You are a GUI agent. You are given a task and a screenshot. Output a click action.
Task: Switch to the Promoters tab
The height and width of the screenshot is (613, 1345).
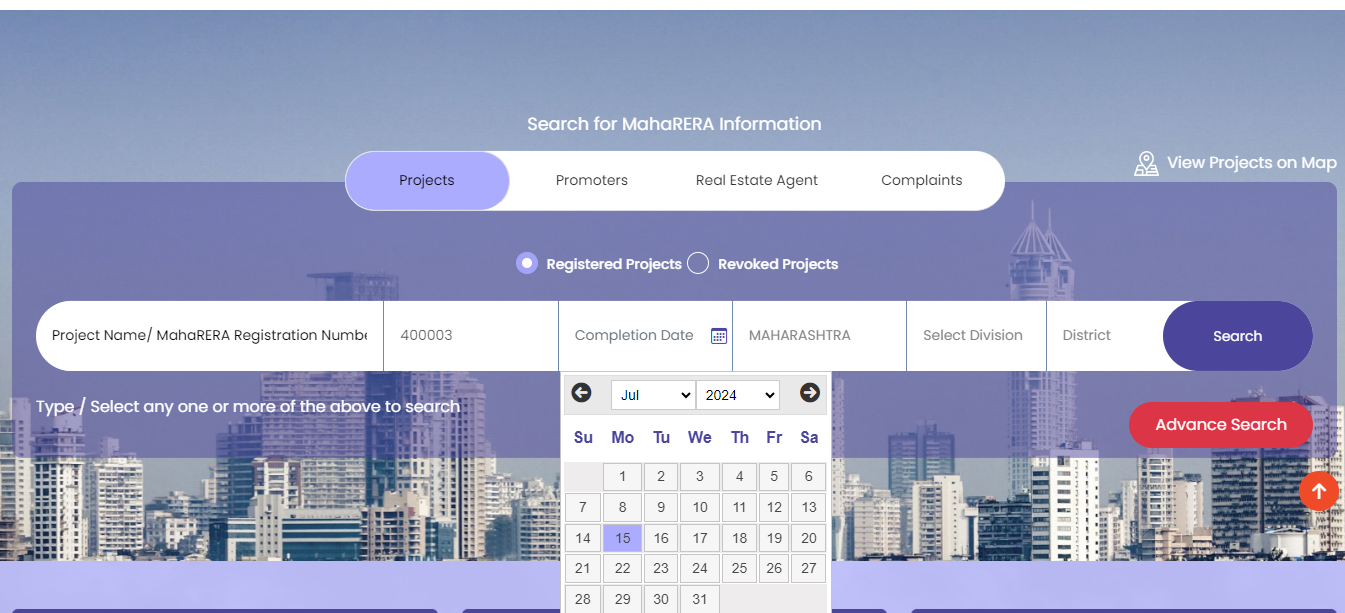592,181
